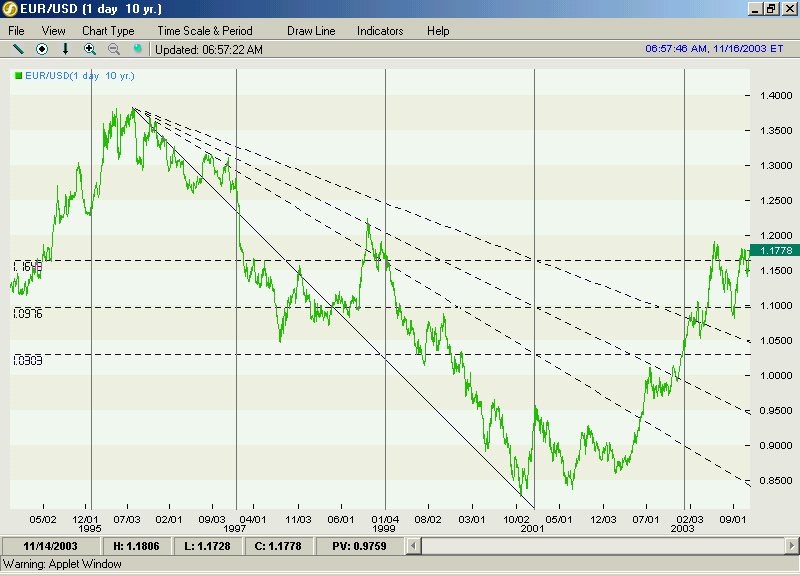This screenshot has width=800, height=576.
Task: Click the horizontal scrollbar track
Action: point(603,546)
